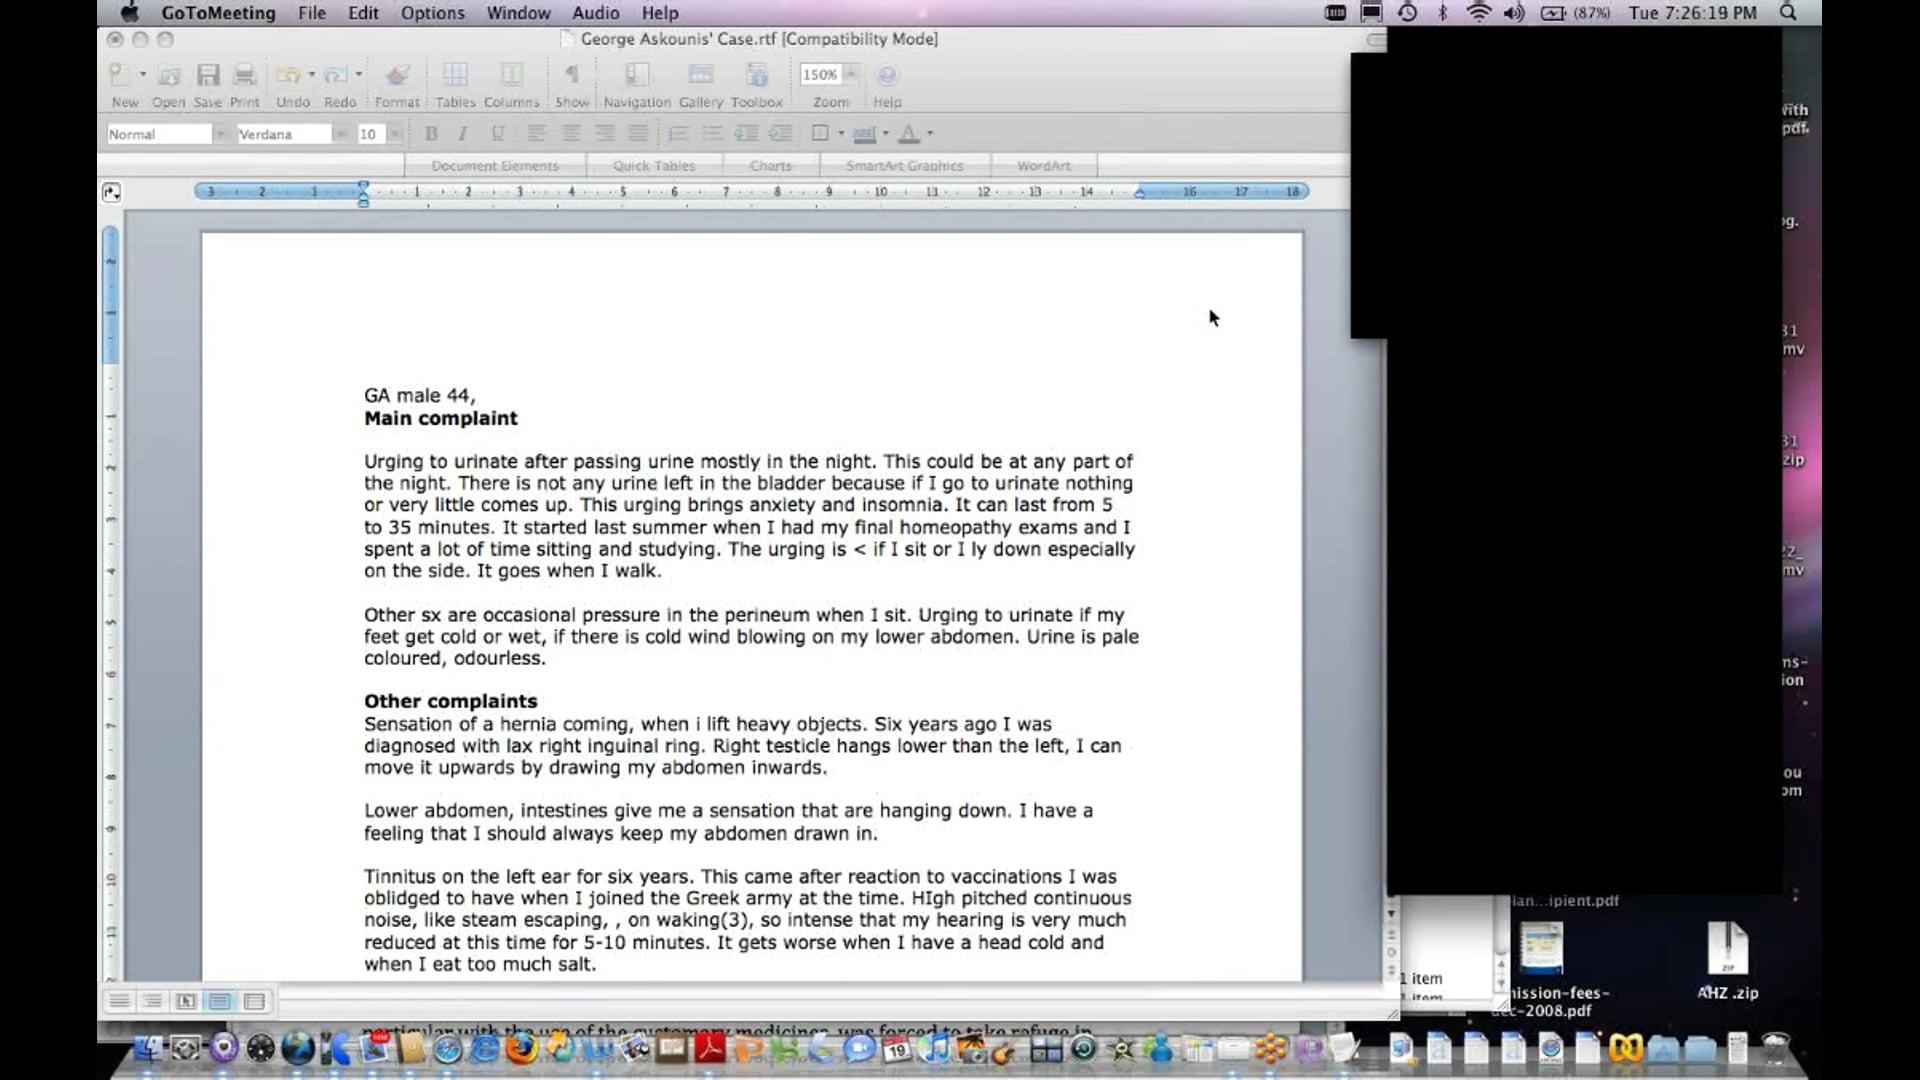Toggle bold formatting
The width and height of the screenshot is (1920, 1080).
tap(431, 133)
